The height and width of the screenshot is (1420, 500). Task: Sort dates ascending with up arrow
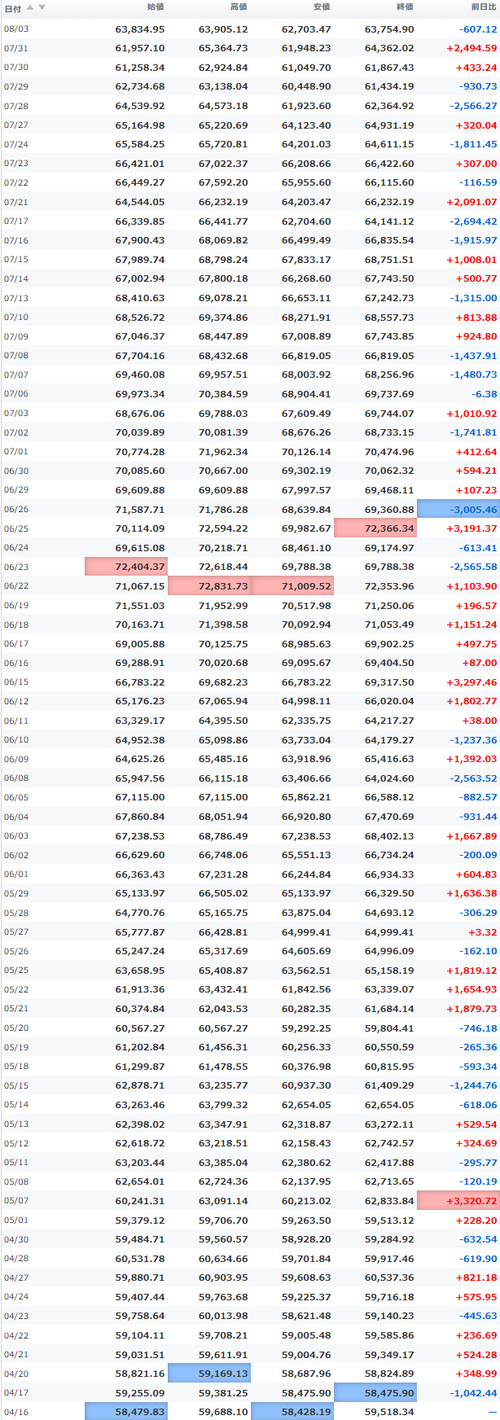30,7
